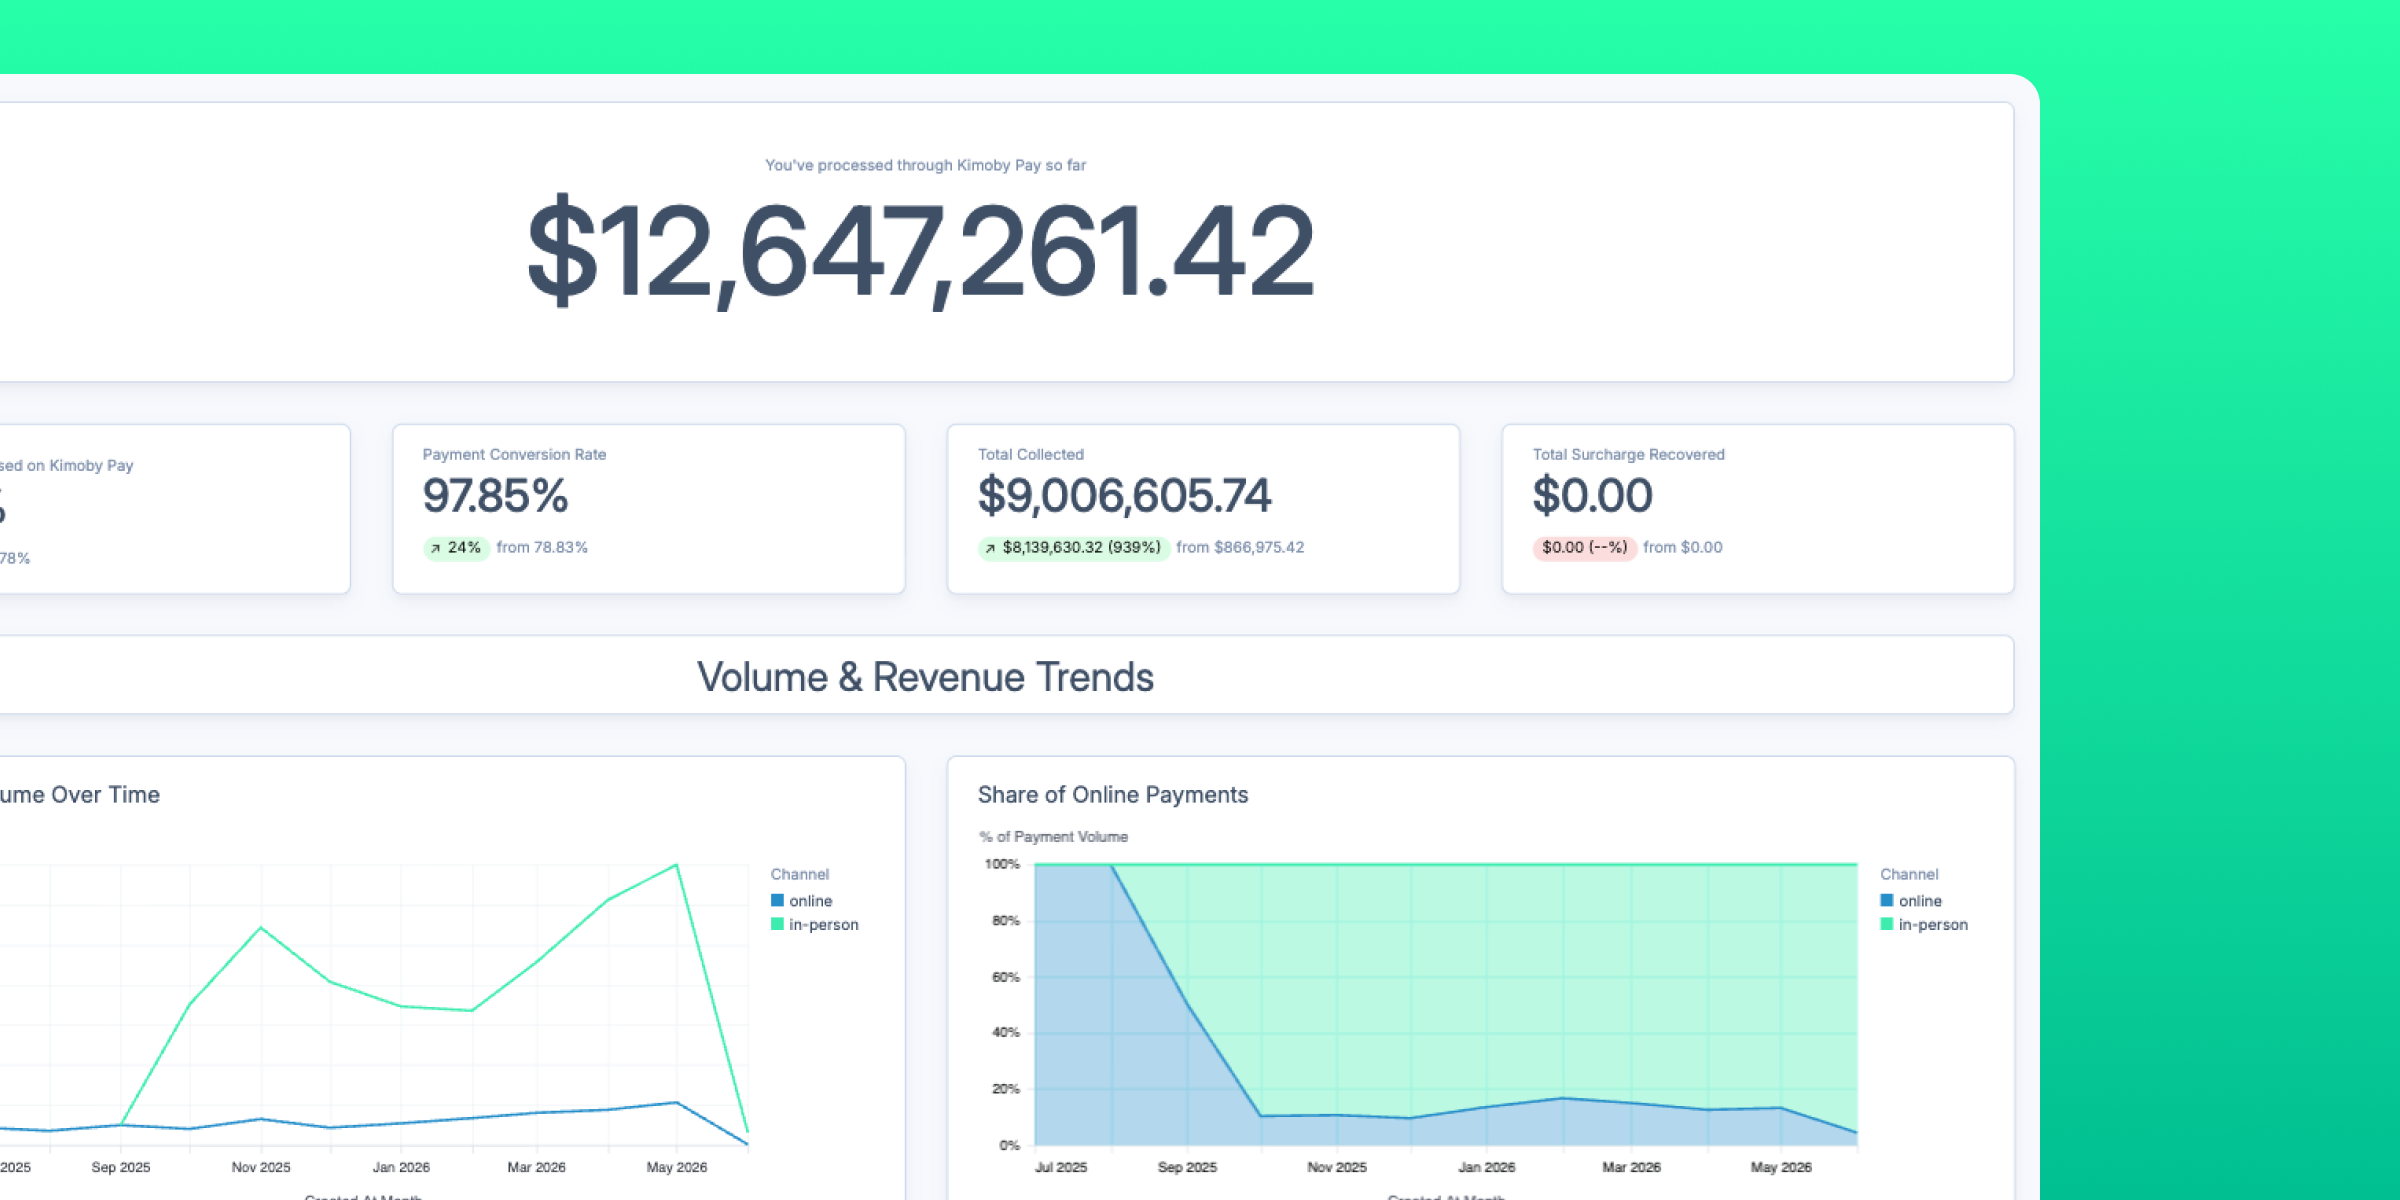Select the 97.85% conversion rate value
The image size is (2400, 1200).
point(495,496)
